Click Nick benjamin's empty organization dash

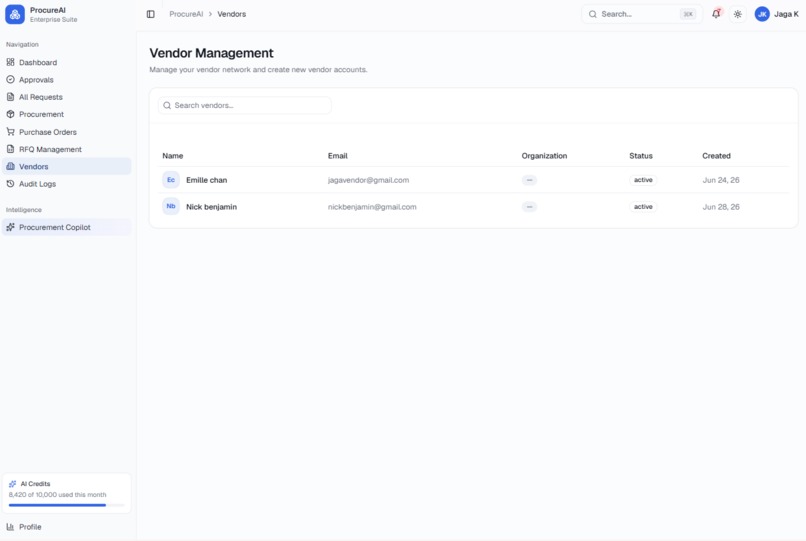pos(529,207)
